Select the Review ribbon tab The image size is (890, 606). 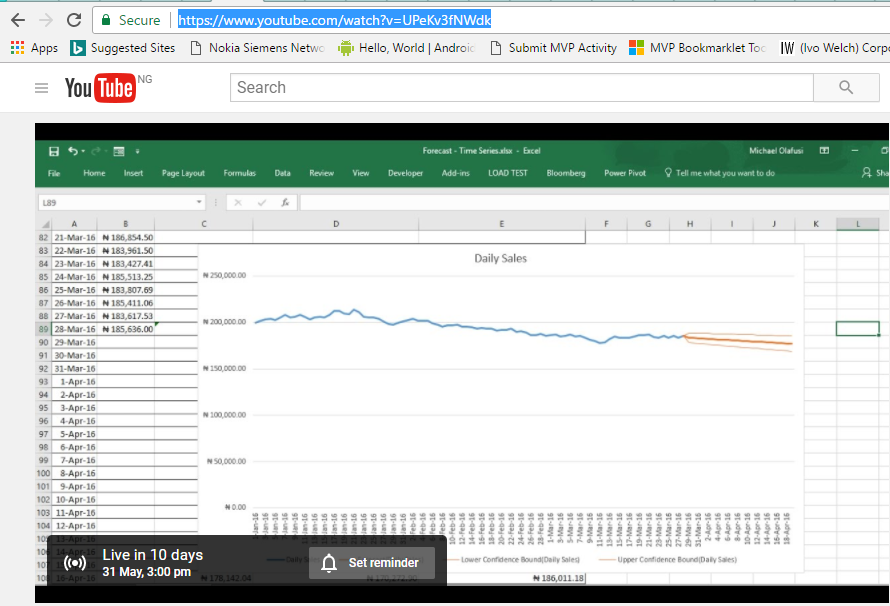(x=321, y=173)
